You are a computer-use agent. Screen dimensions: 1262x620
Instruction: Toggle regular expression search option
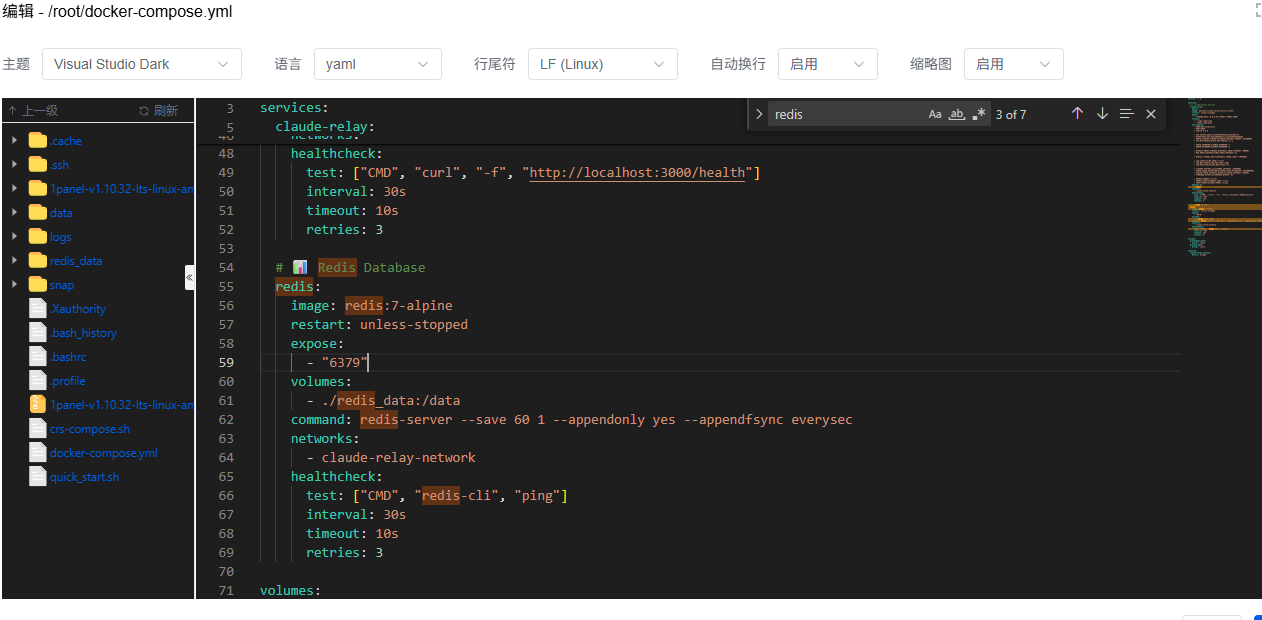tap(979, 114)
